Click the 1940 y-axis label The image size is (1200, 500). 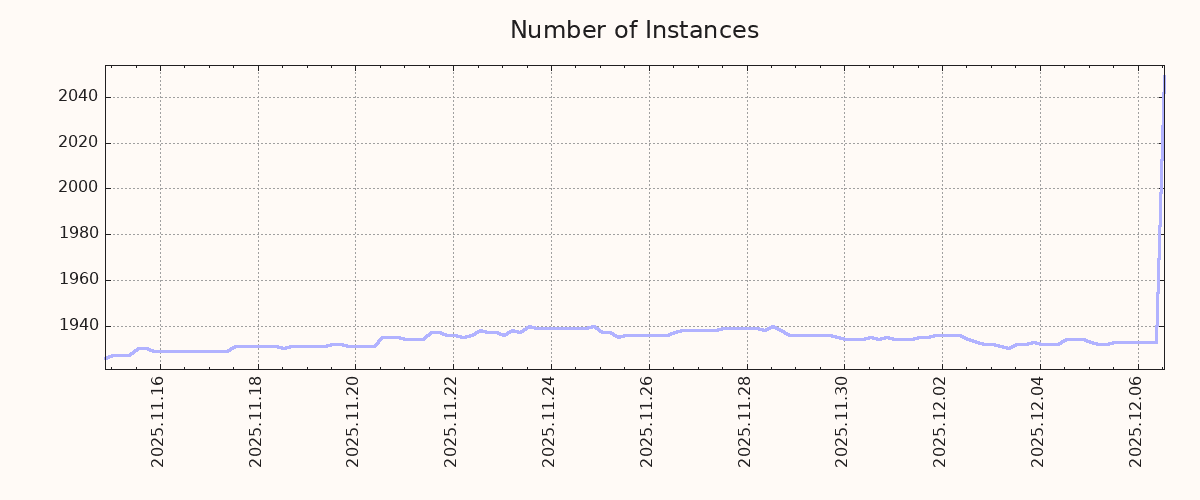78,326
